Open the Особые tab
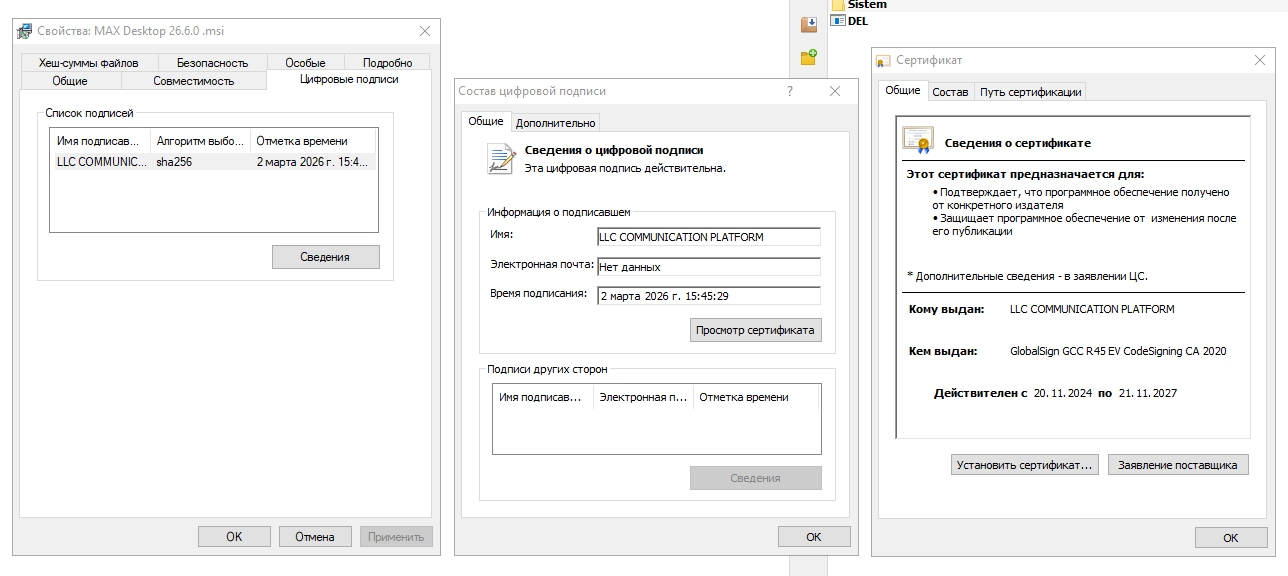The height and width of the screenshot is (576, 1288). [305, 62]
